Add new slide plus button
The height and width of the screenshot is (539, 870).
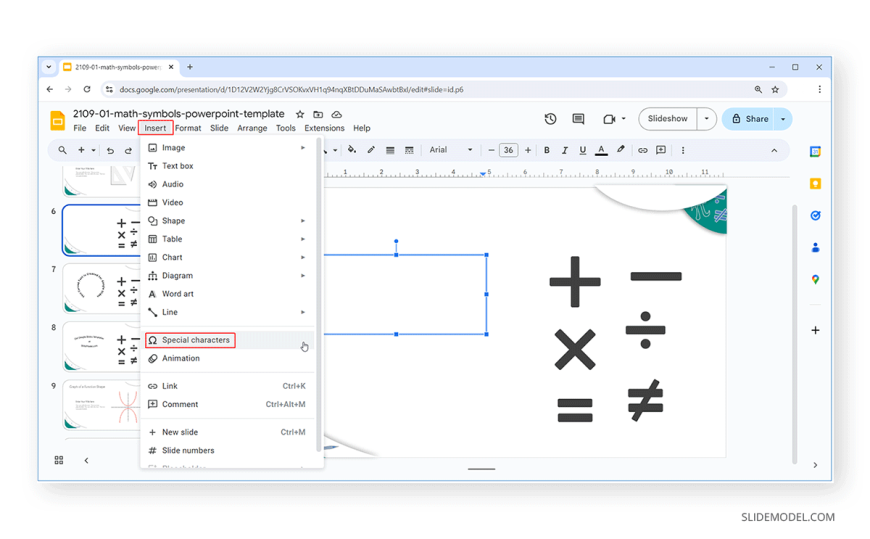coord(82,150)
